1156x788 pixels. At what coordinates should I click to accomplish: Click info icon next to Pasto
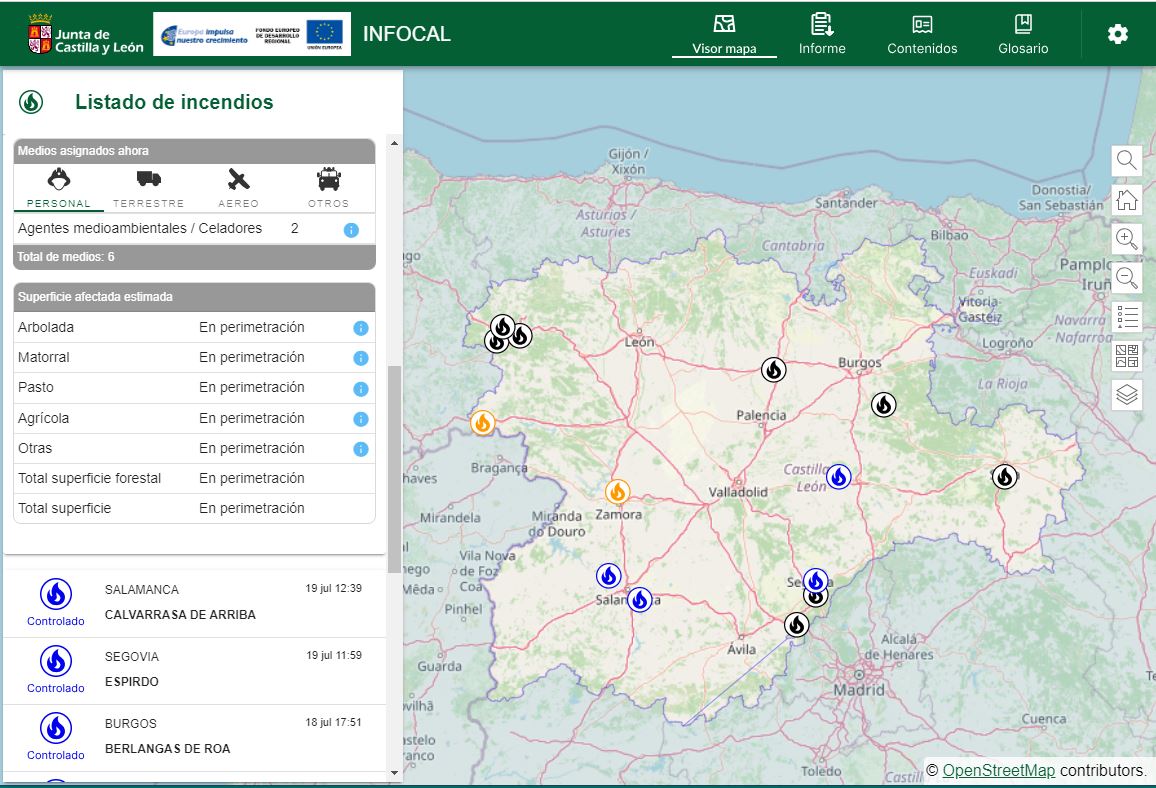click(361, 388)
